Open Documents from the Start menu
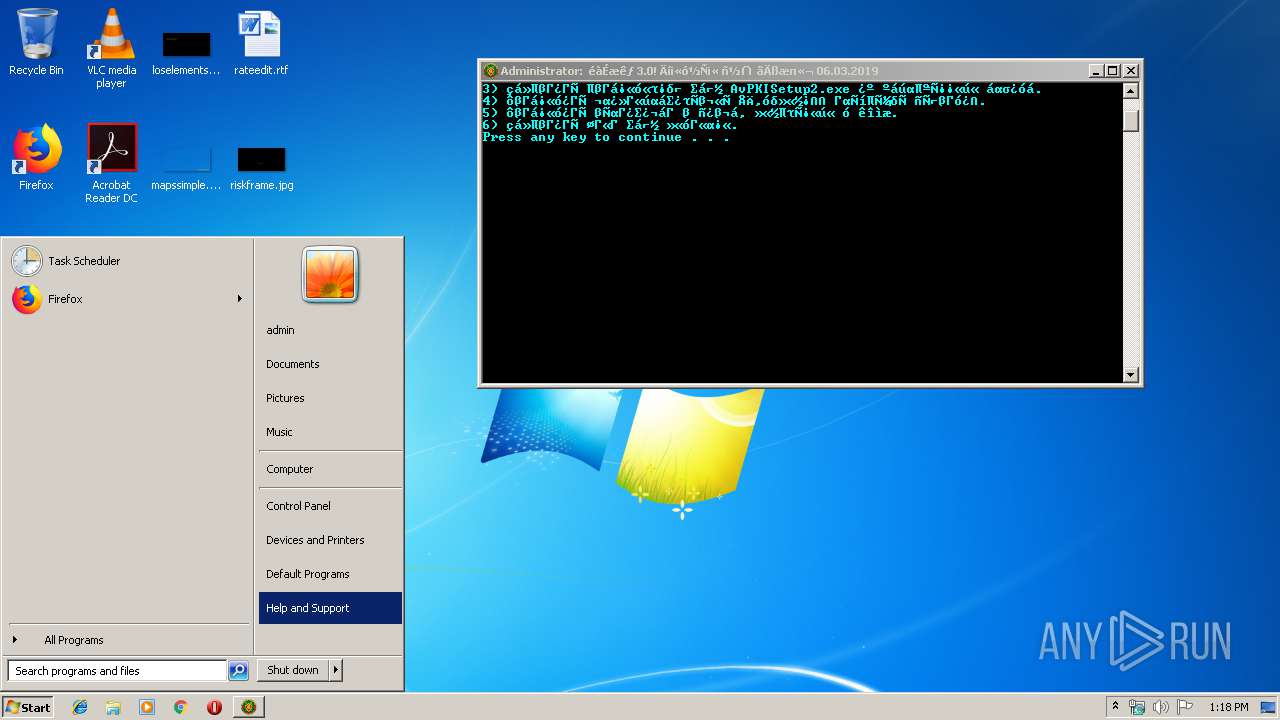1280x720 pixels. coord(330,364)
